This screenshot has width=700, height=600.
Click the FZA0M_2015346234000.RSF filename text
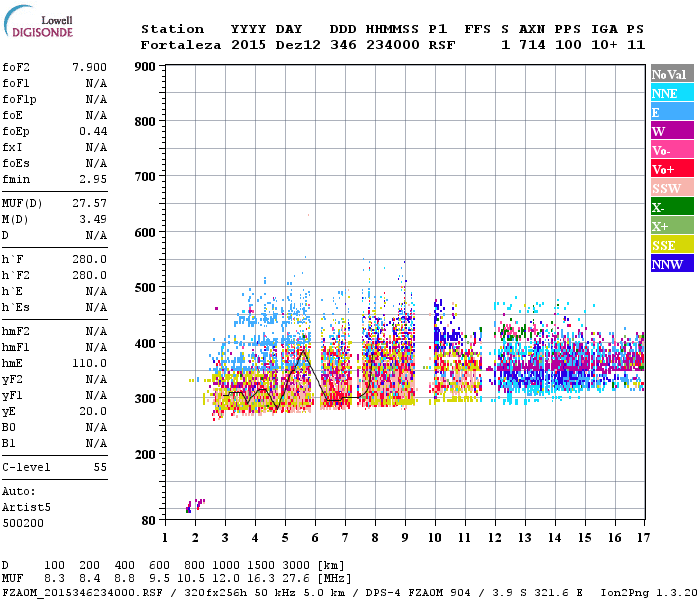[82, 593]
